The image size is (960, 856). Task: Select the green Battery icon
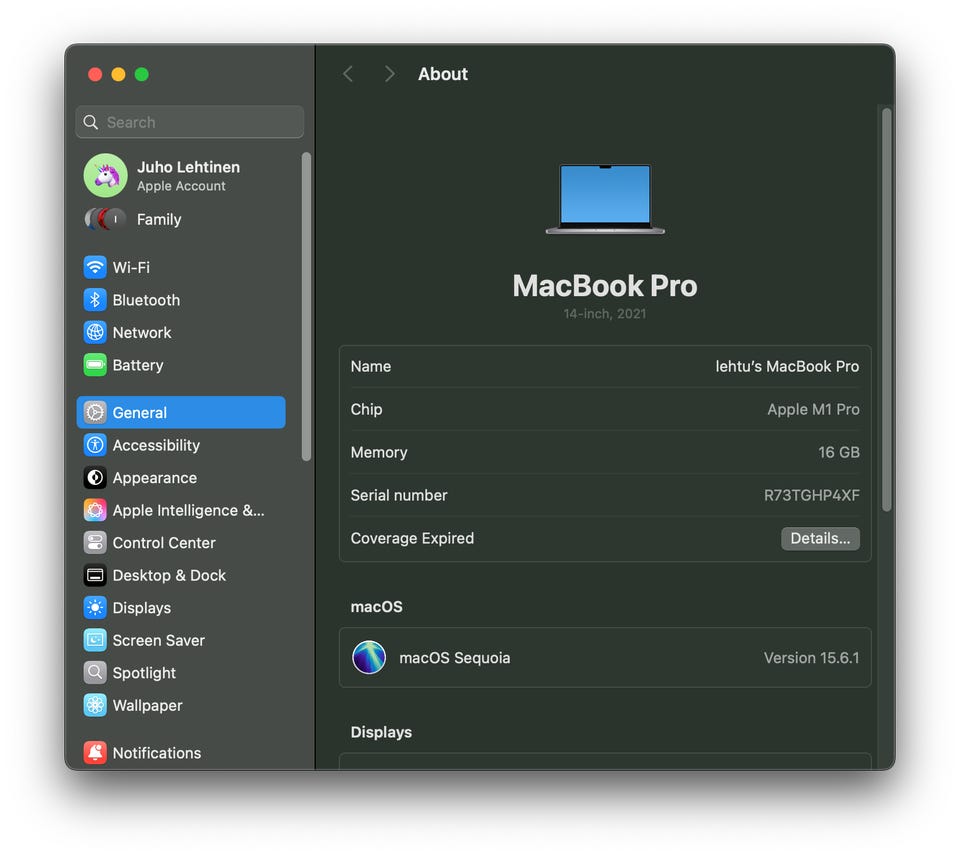point(95,365)
